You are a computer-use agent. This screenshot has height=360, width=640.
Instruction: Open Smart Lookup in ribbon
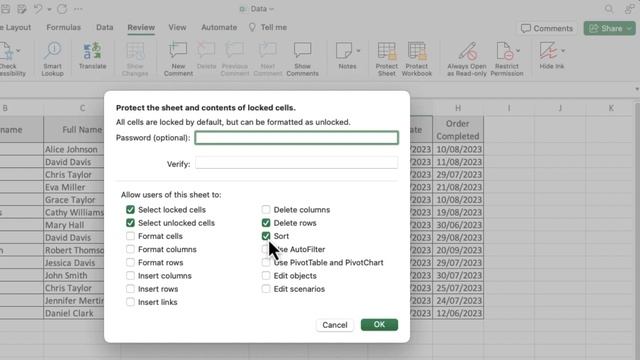pos(53,59)
